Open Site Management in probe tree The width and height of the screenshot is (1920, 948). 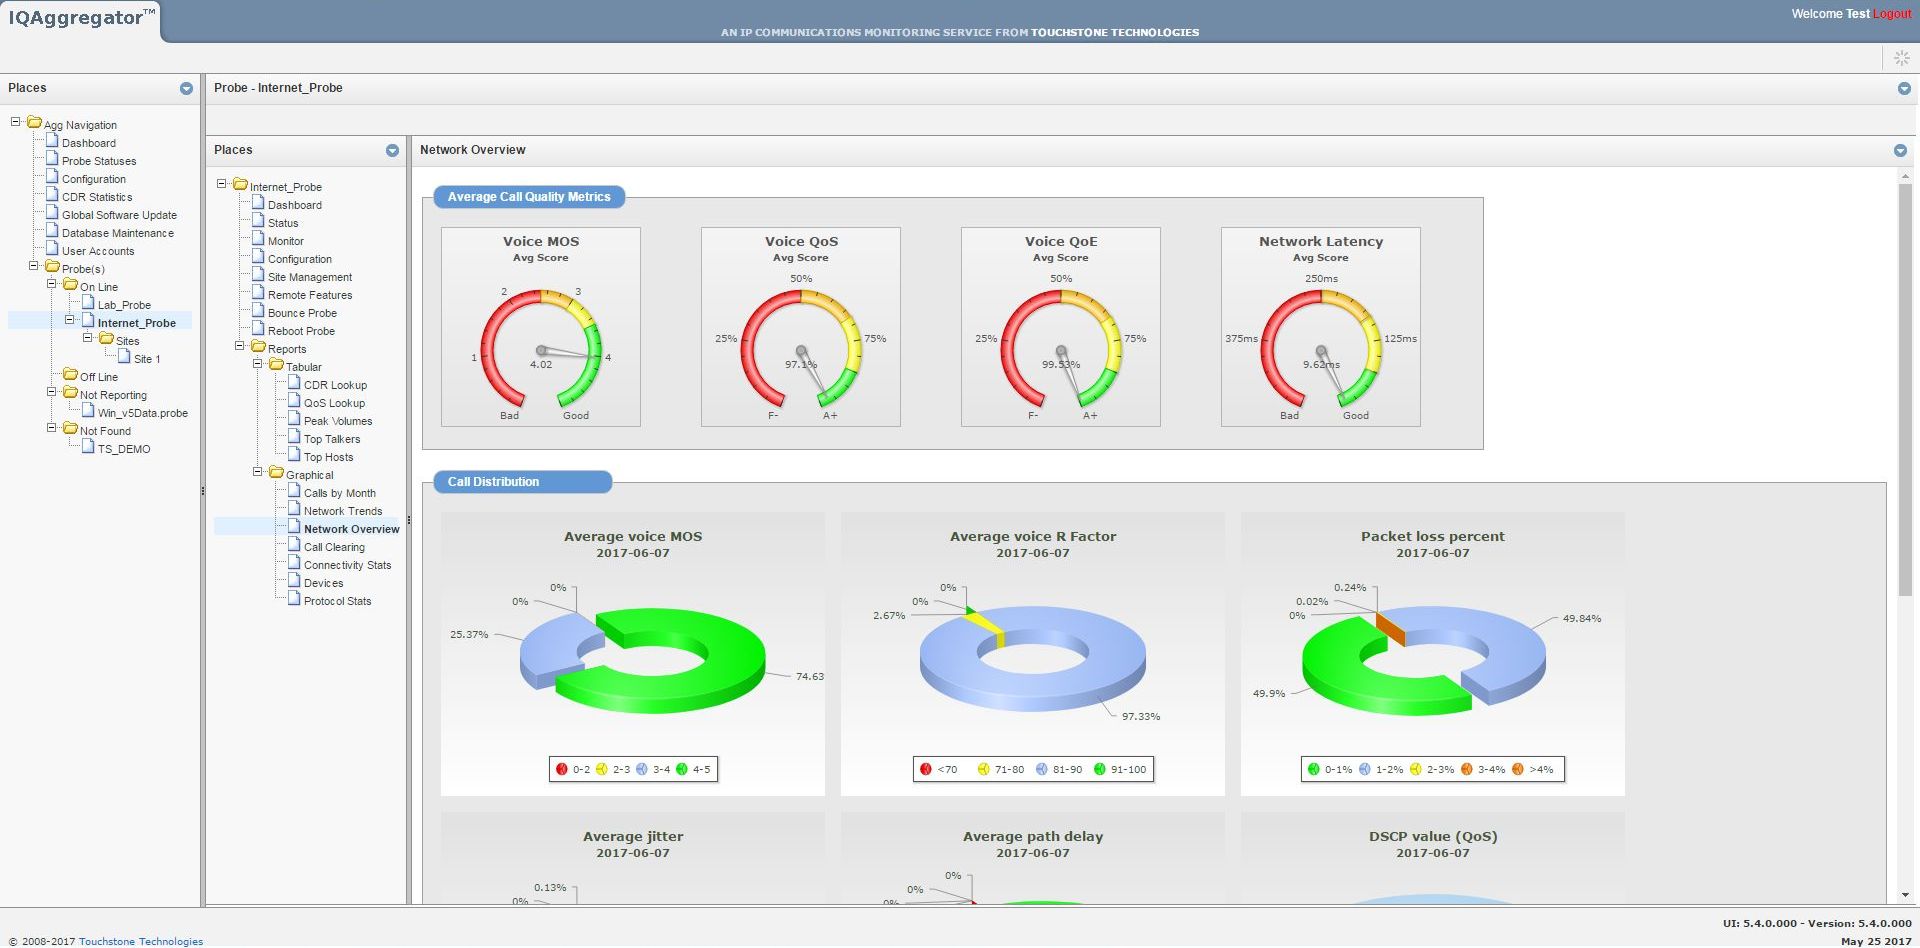(x=310, y=277)
